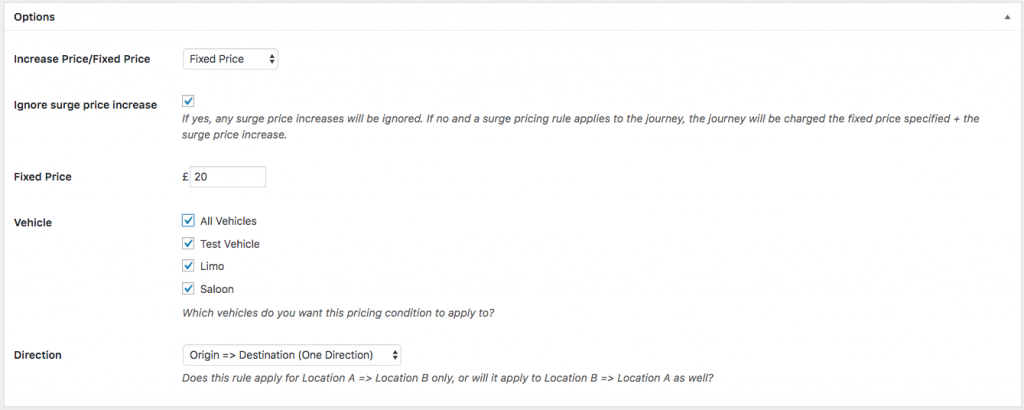This screenshot has width=1024, height=410.
Task: Click the bold 'Vehicle' field label
Action: coord(32,222)
